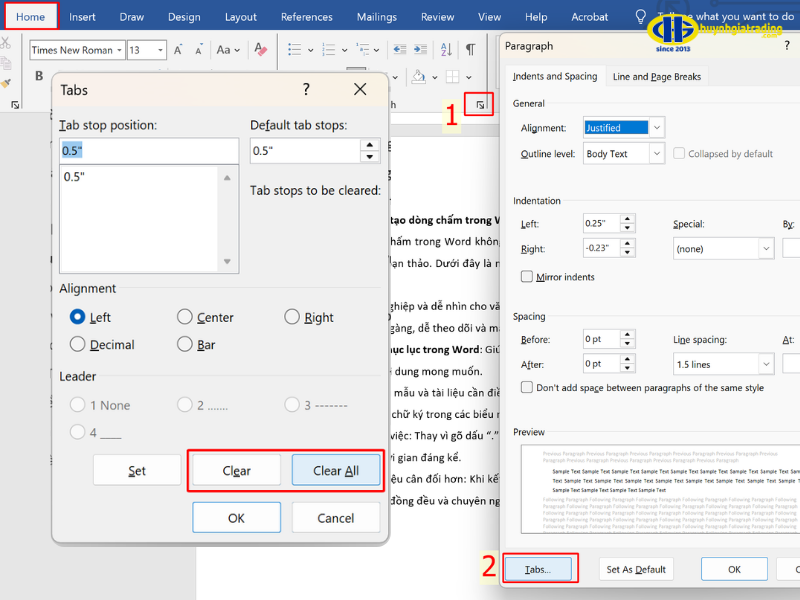Click the Sort A-Z icon
Screen dimensions: 800x600
446,49
